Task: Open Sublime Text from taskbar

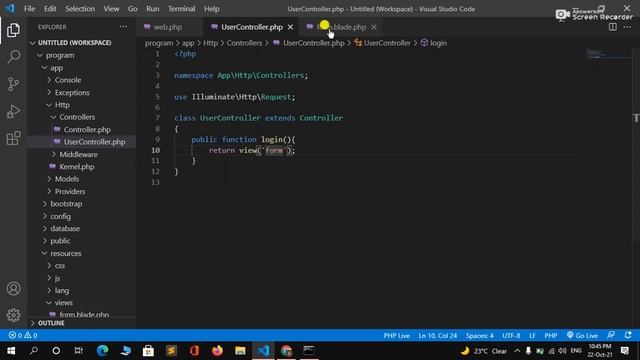Action: pyautogui.click(x=171, y=351)
